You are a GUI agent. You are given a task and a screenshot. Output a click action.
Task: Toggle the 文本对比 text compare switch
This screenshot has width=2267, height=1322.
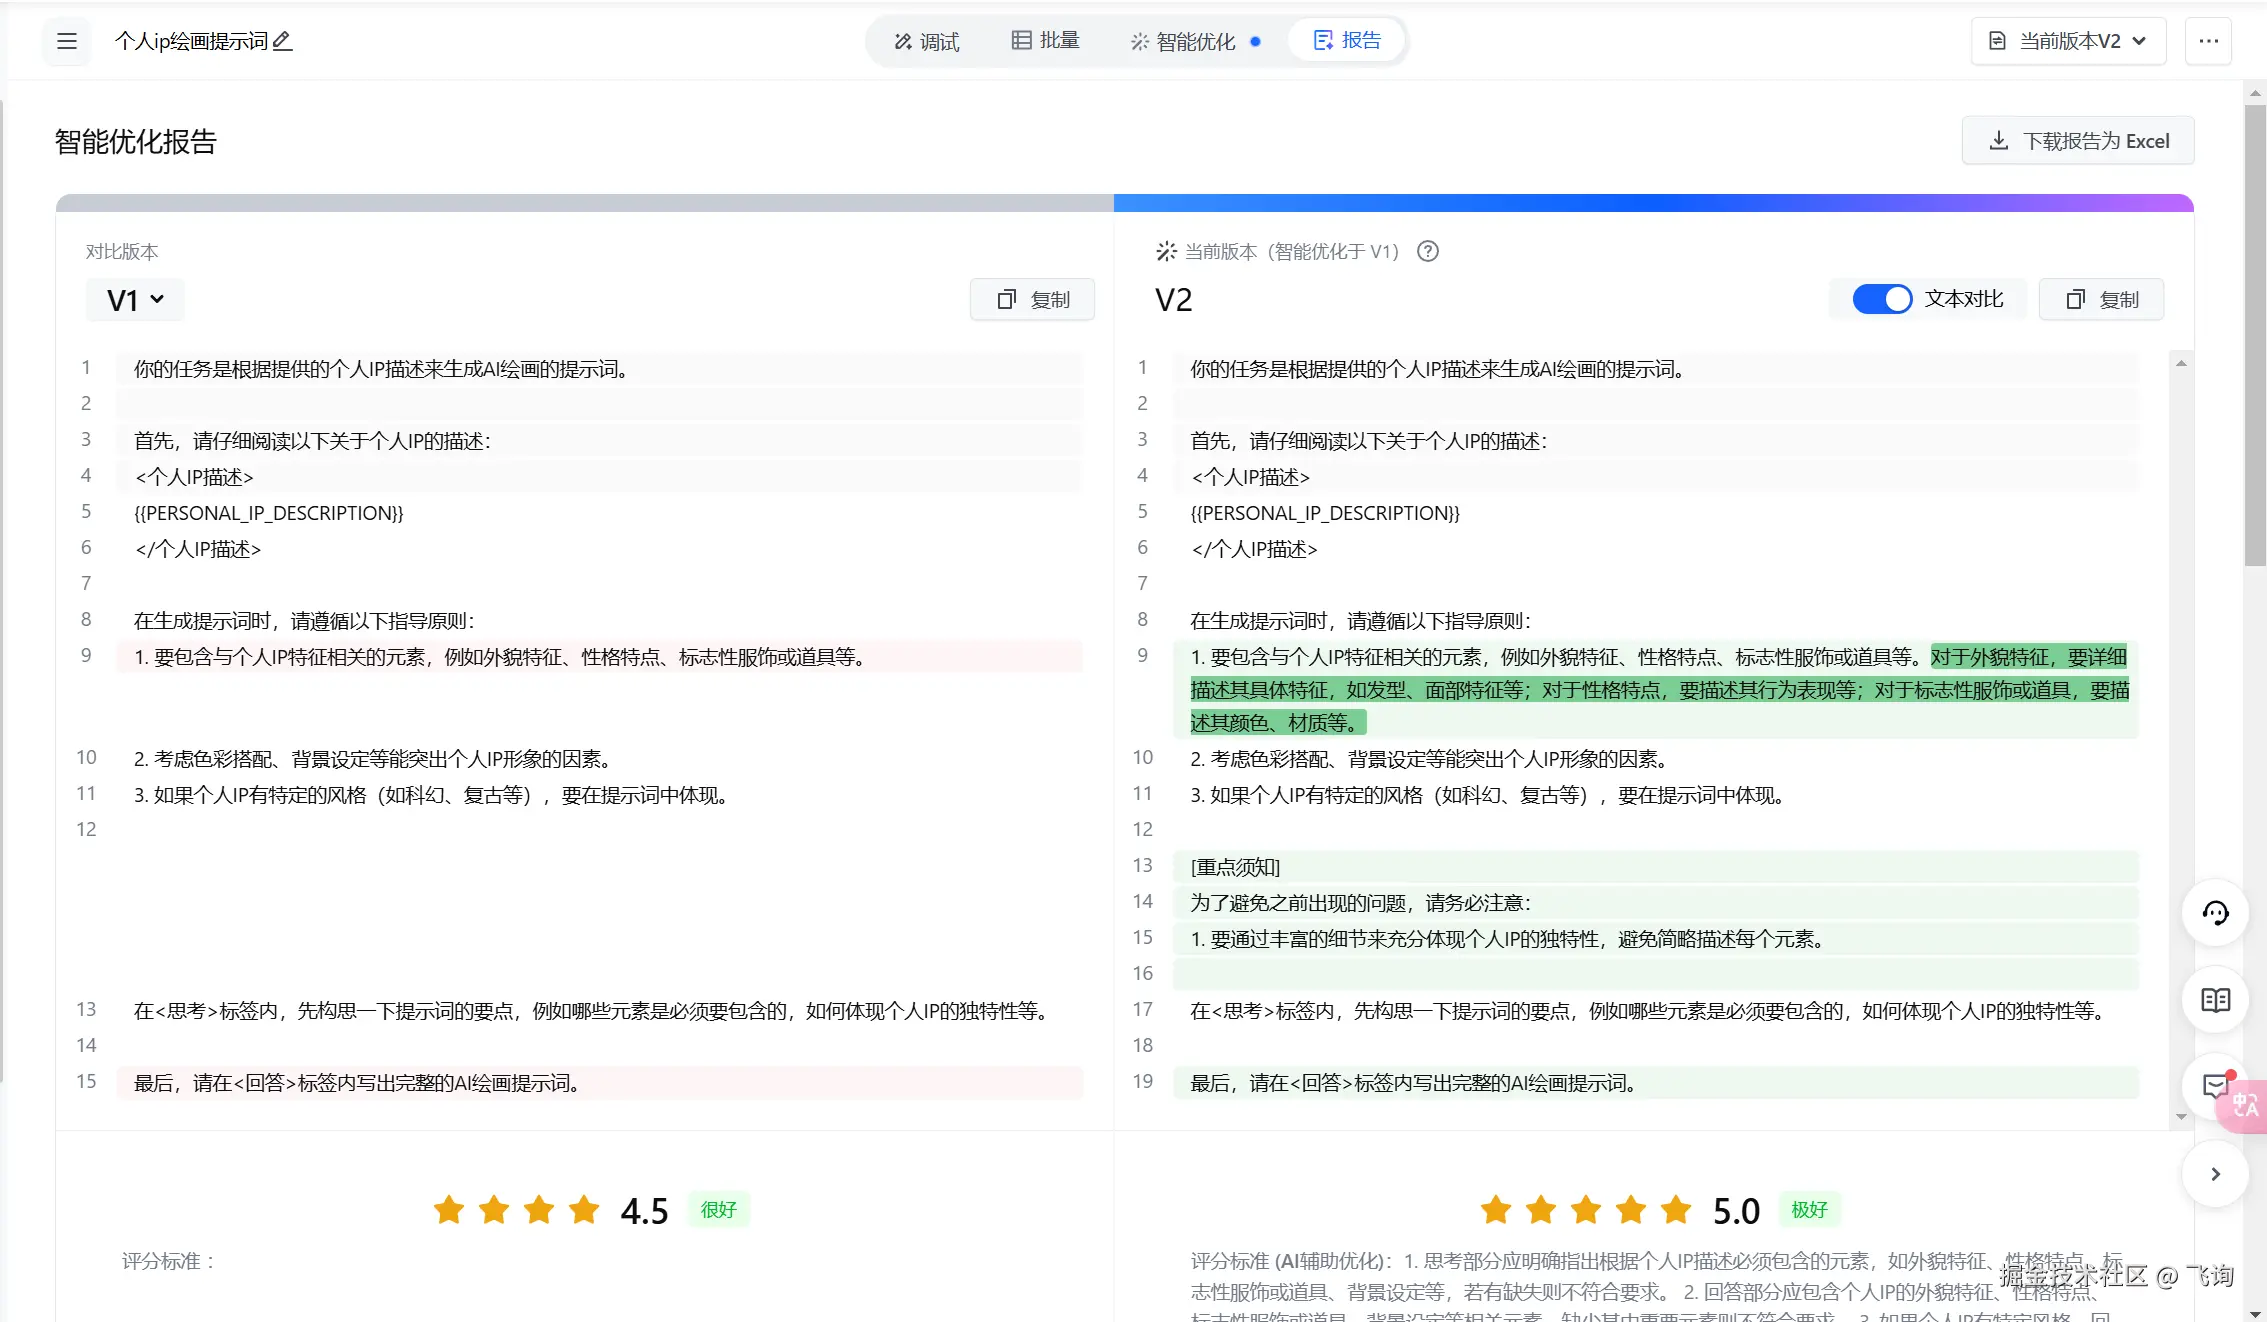1881,299
